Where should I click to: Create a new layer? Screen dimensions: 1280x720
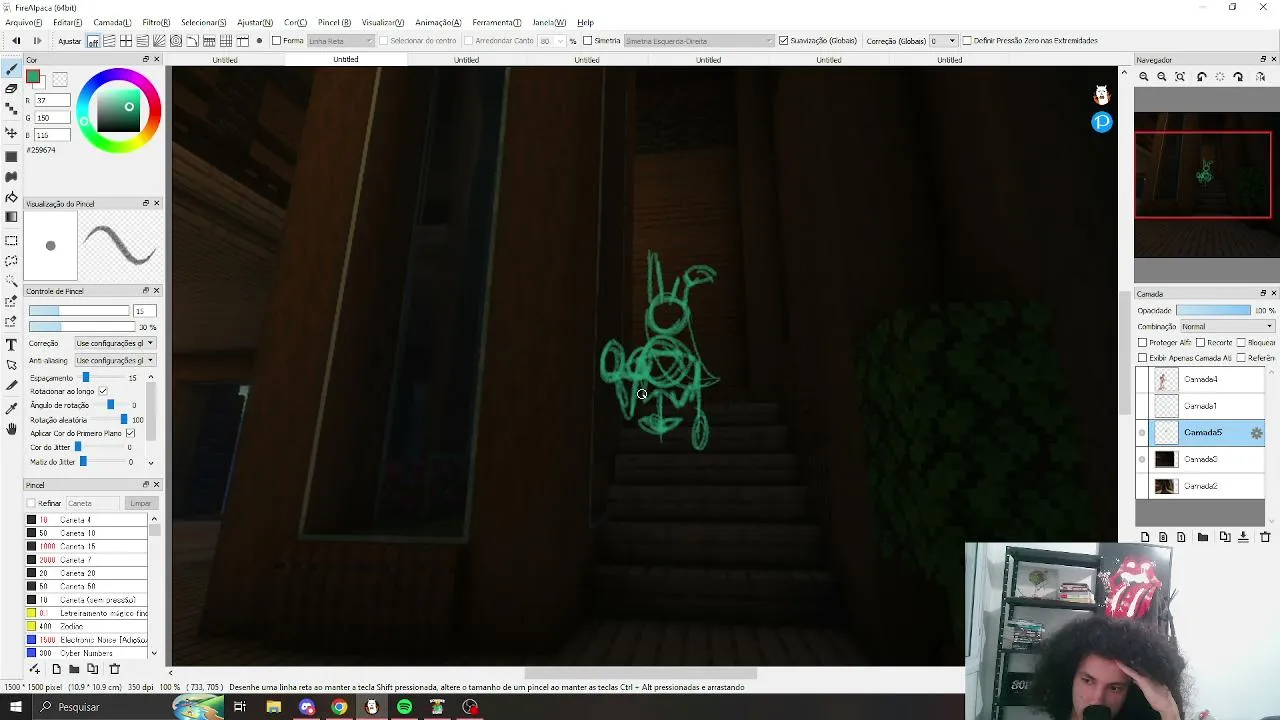click(1145, 537)
